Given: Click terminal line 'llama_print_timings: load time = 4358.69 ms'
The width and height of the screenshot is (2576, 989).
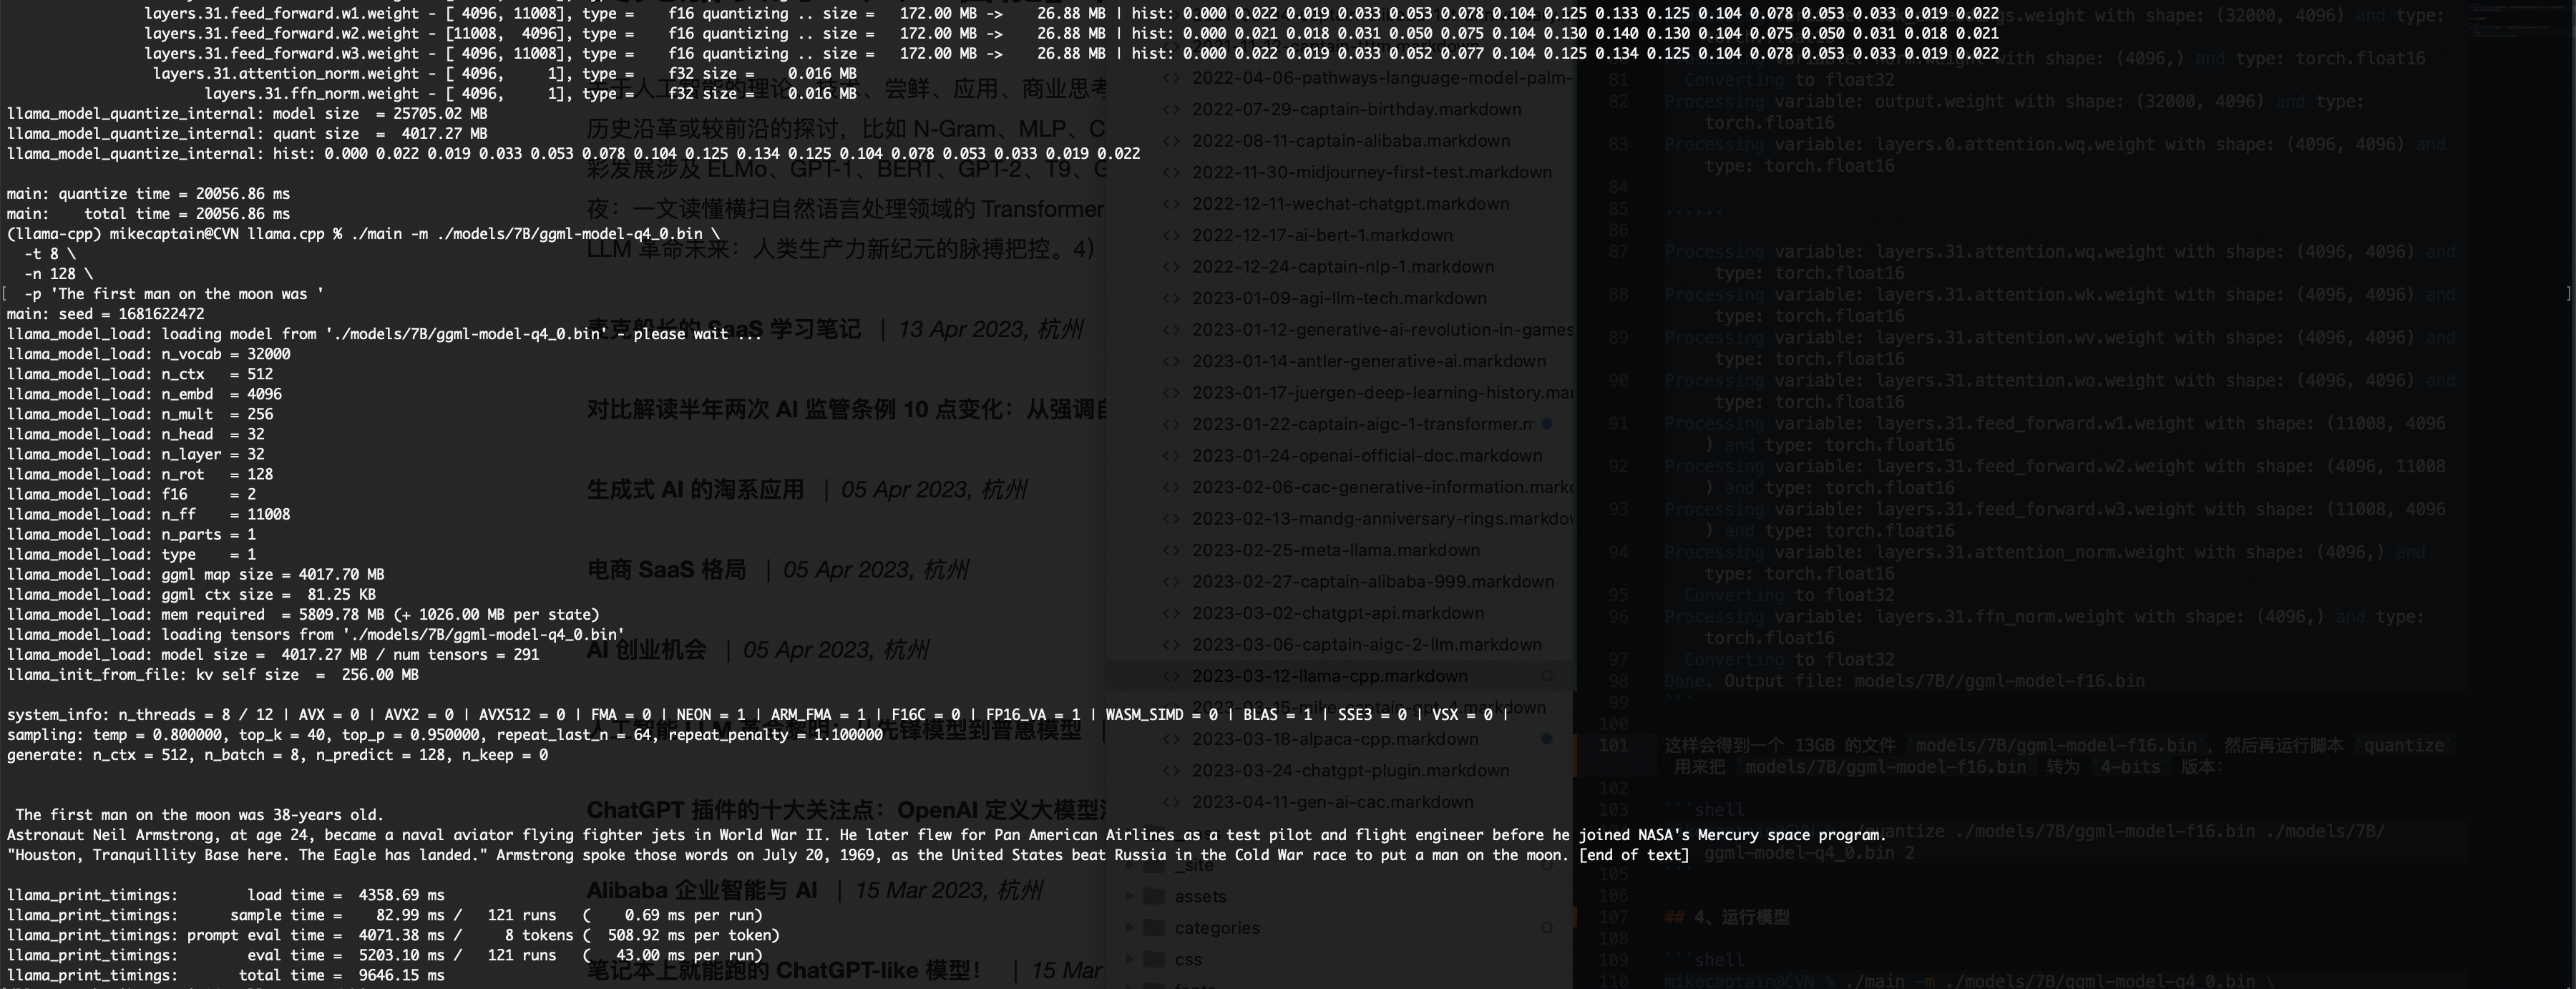Looking at the screenshot, I should click(x=225, y=895).
